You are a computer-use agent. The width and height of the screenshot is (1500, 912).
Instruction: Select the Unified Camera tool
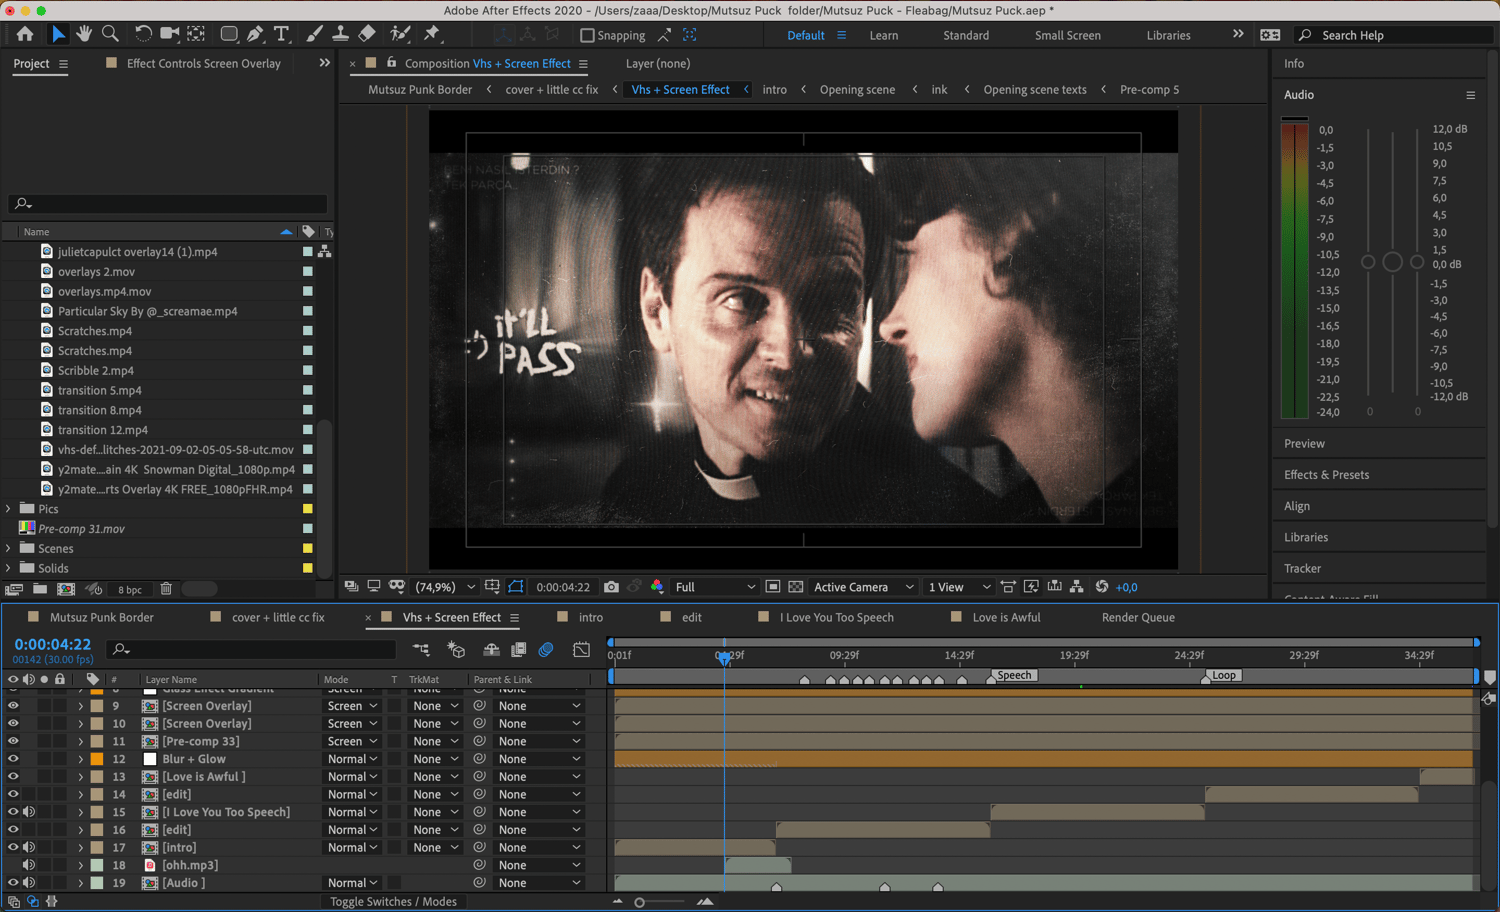tap(169, 34)
